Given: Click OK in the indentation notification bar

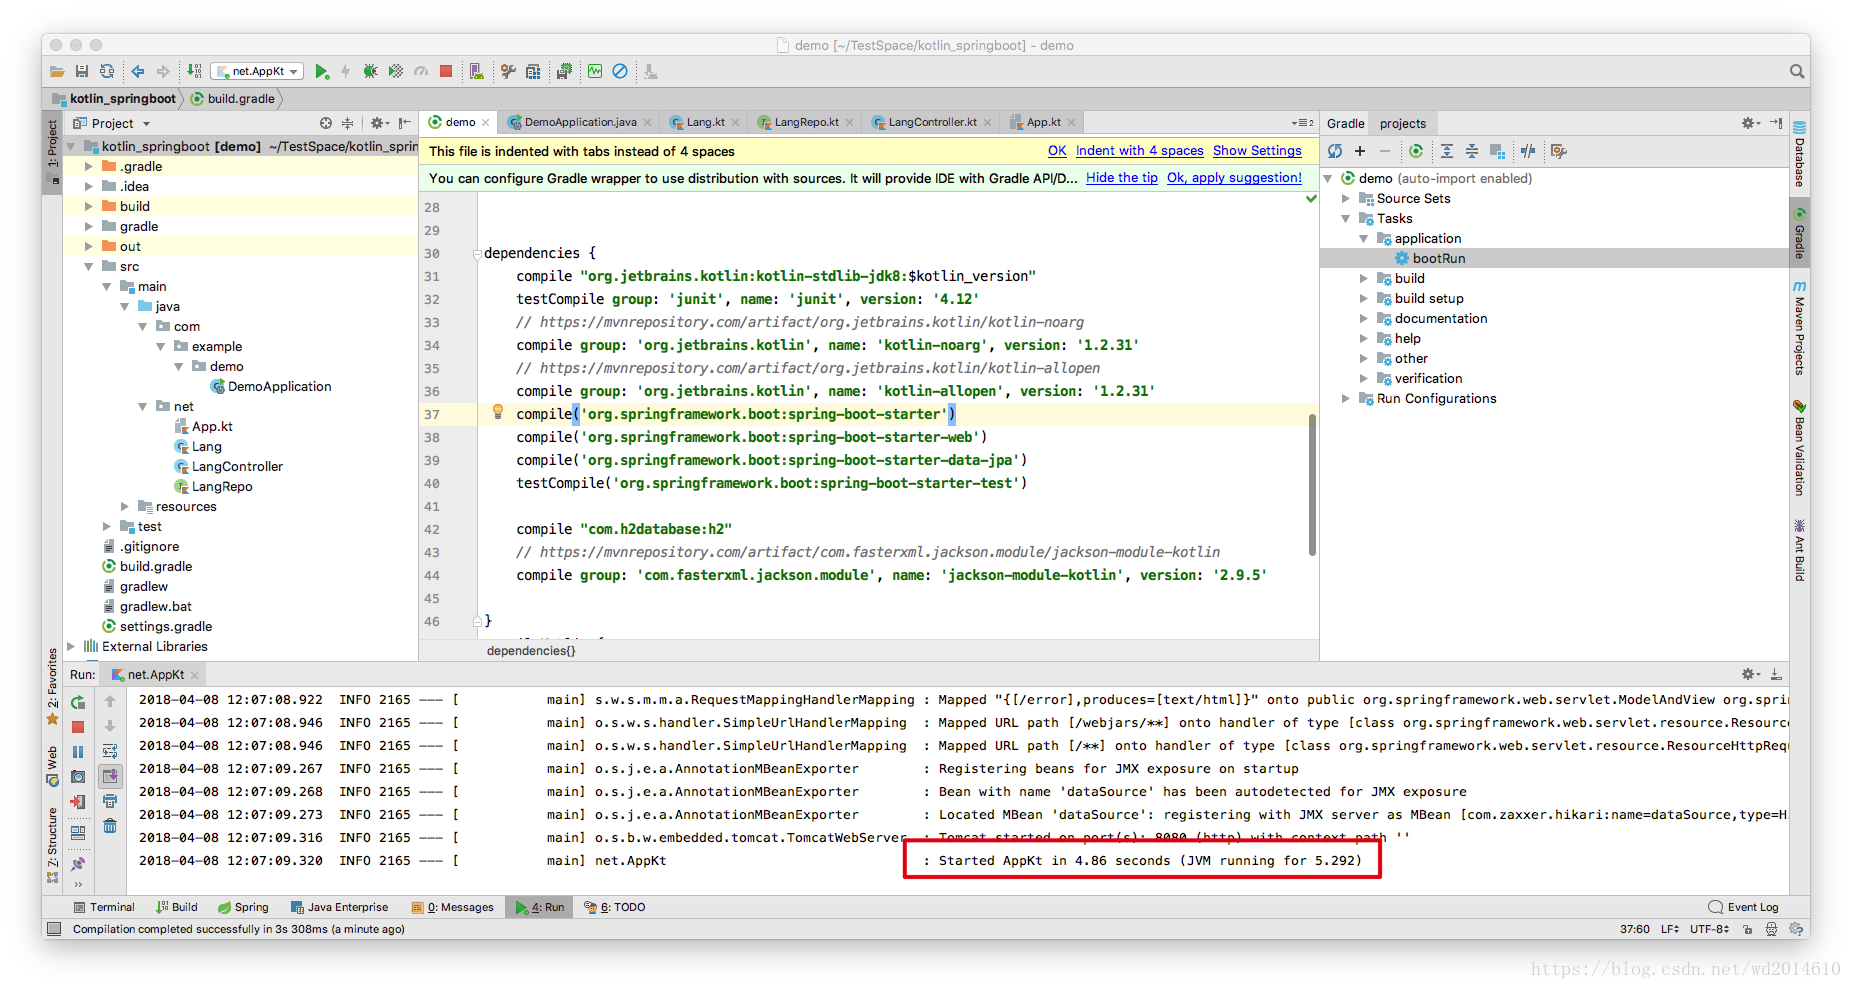Looking at the screenshot, I should pyautogui.click(x=1057, y=151).
